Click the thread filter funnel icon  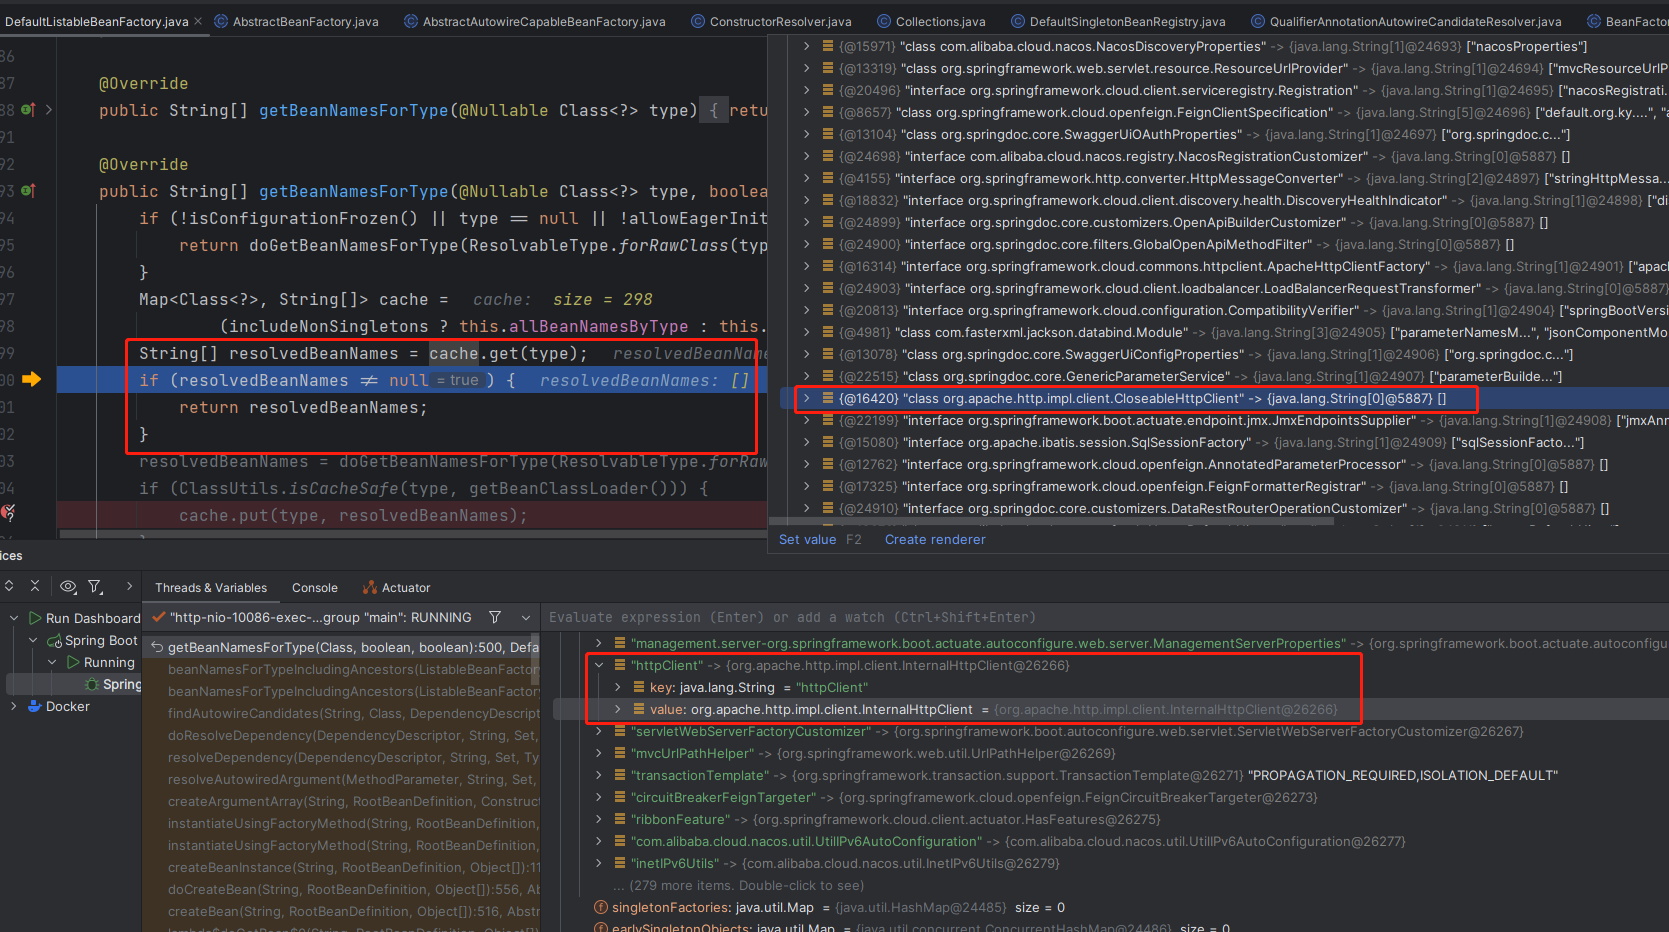pyautogui.click(x=495, y=617)
